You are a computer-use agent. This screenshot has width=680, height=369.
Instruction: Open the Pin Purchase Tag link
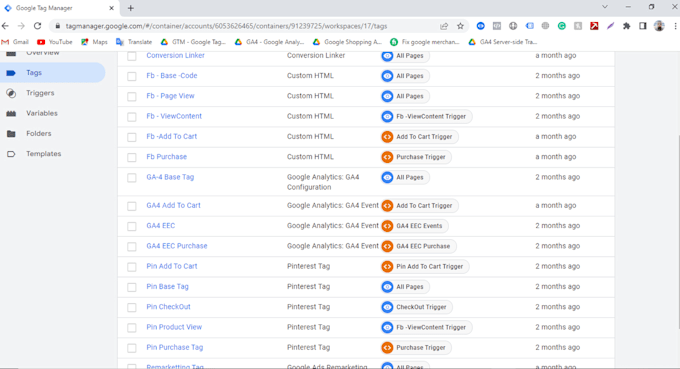174,347
